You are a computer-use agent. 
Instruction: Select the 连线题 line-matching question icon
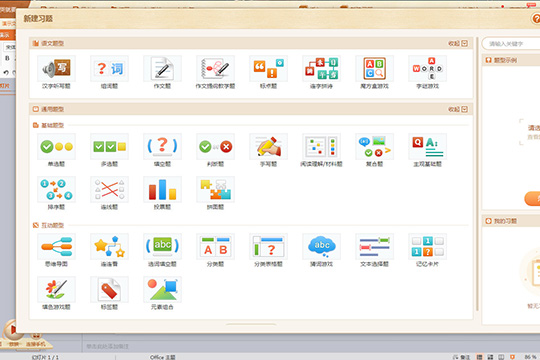[x=109, y=190]
